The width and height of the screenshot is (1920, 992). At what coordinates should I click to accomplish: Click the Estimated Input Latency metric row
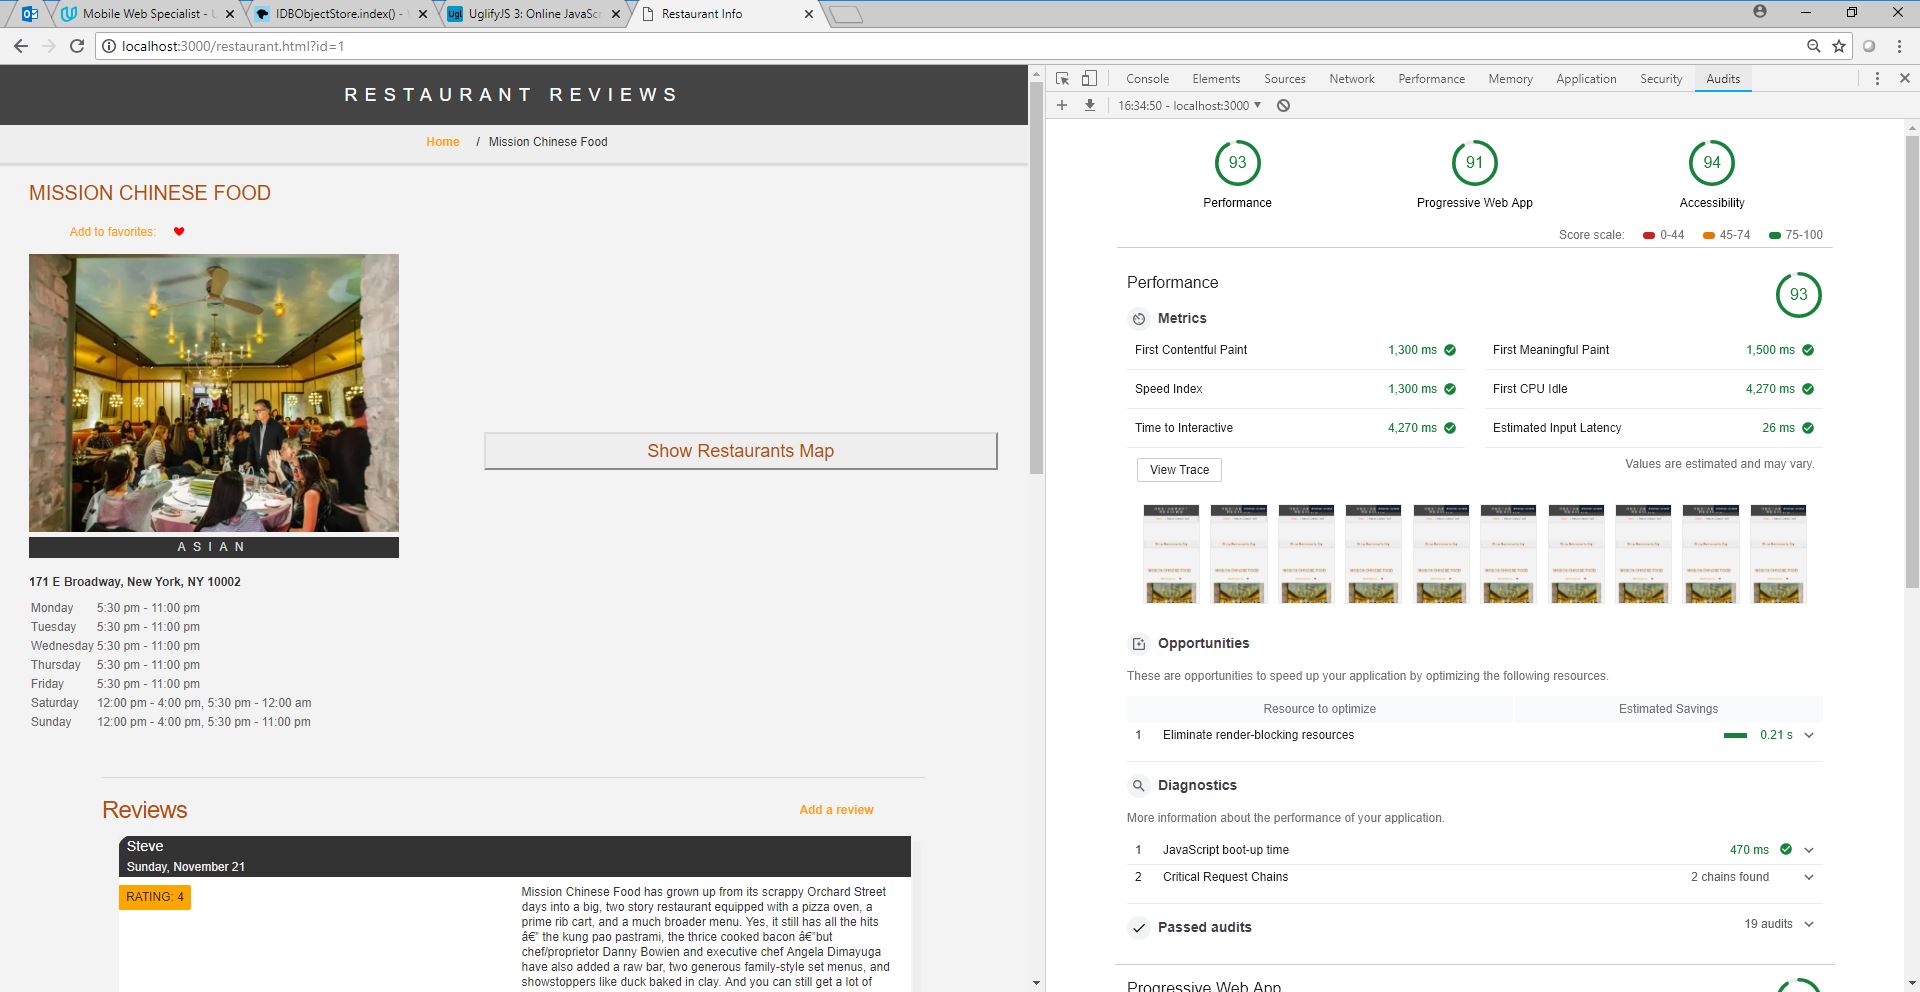1653,428
